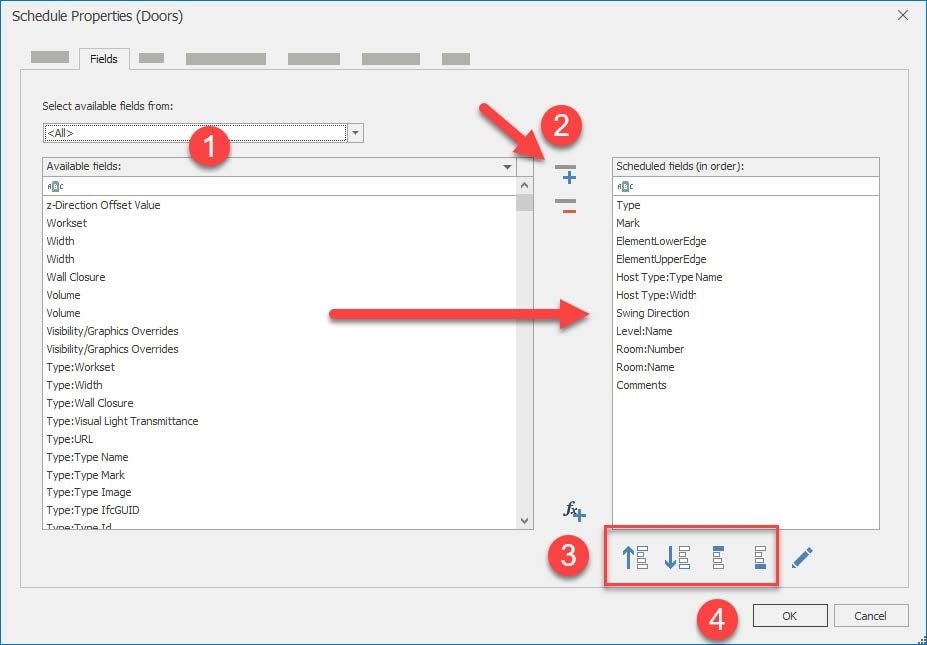
Task: Click the available fields scrollbar down arrow
Action: tap(524, 520)
